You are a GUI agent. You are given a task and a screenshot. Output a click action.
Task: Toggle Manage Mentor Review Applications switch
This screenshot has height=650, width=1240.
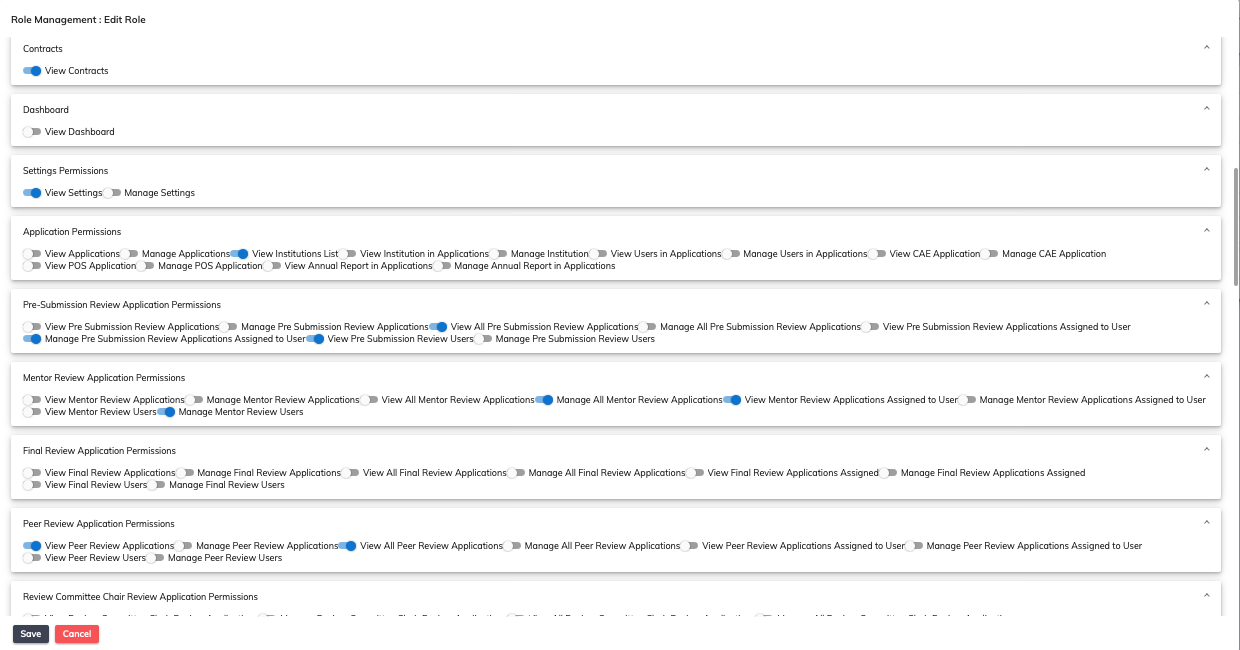pyautogui.click(x=194, y=400)
